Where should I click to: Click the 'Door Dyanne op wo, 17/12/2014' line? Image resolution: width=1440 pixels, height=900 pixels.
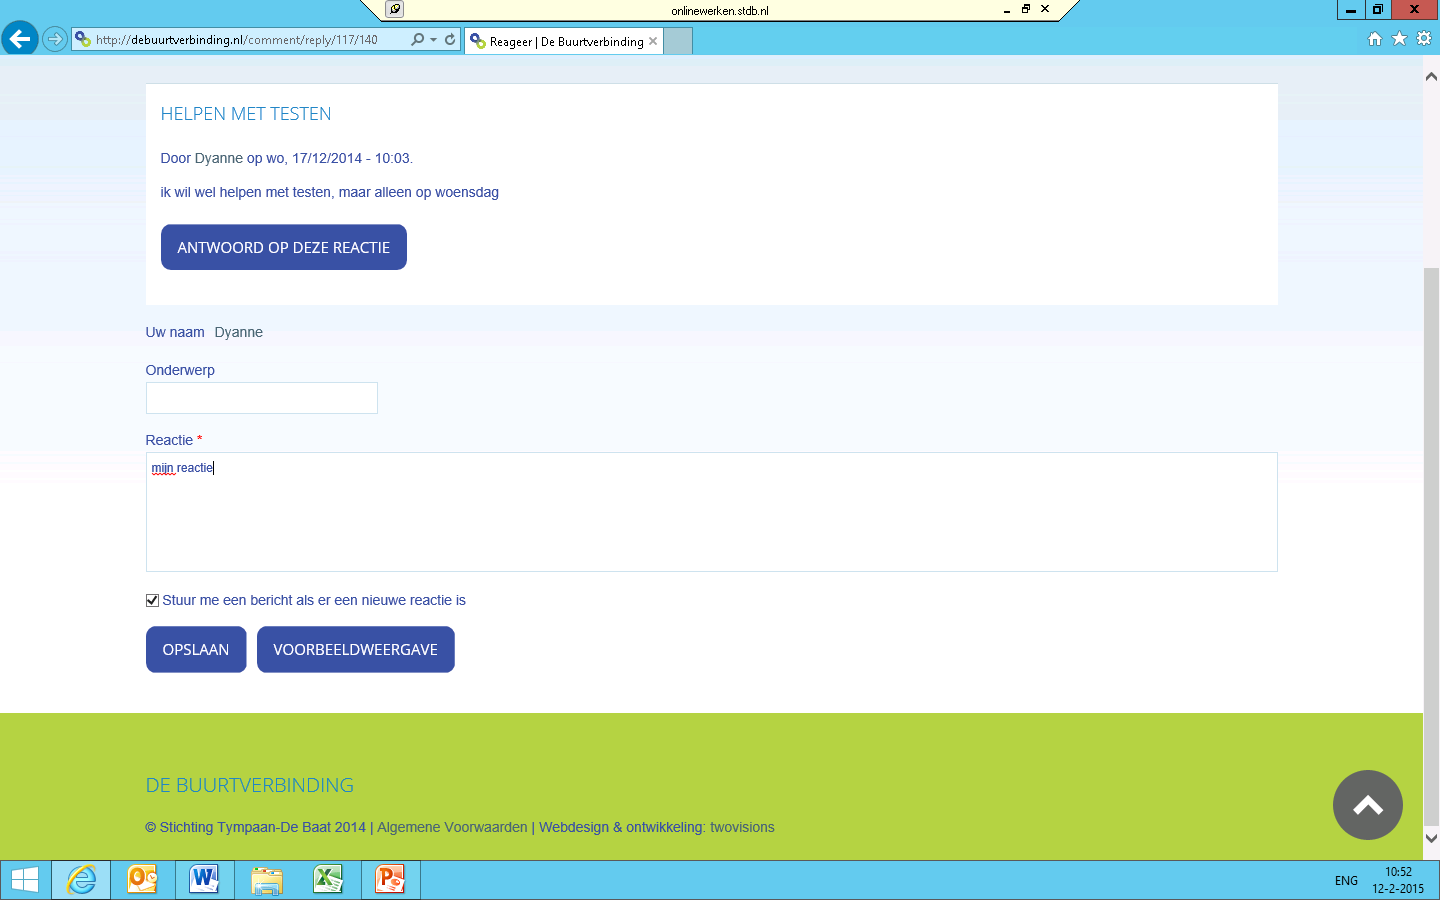[287, 158]
